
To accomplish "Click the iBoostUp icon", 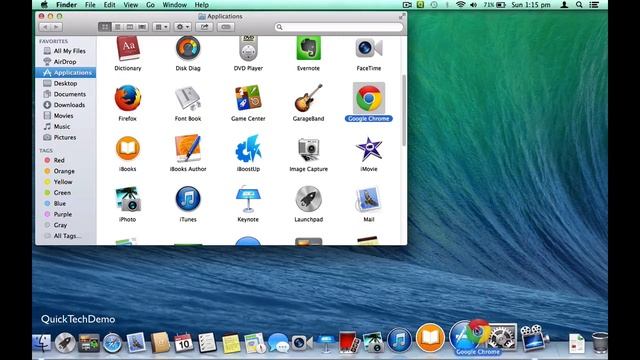I will coord(248,149).
